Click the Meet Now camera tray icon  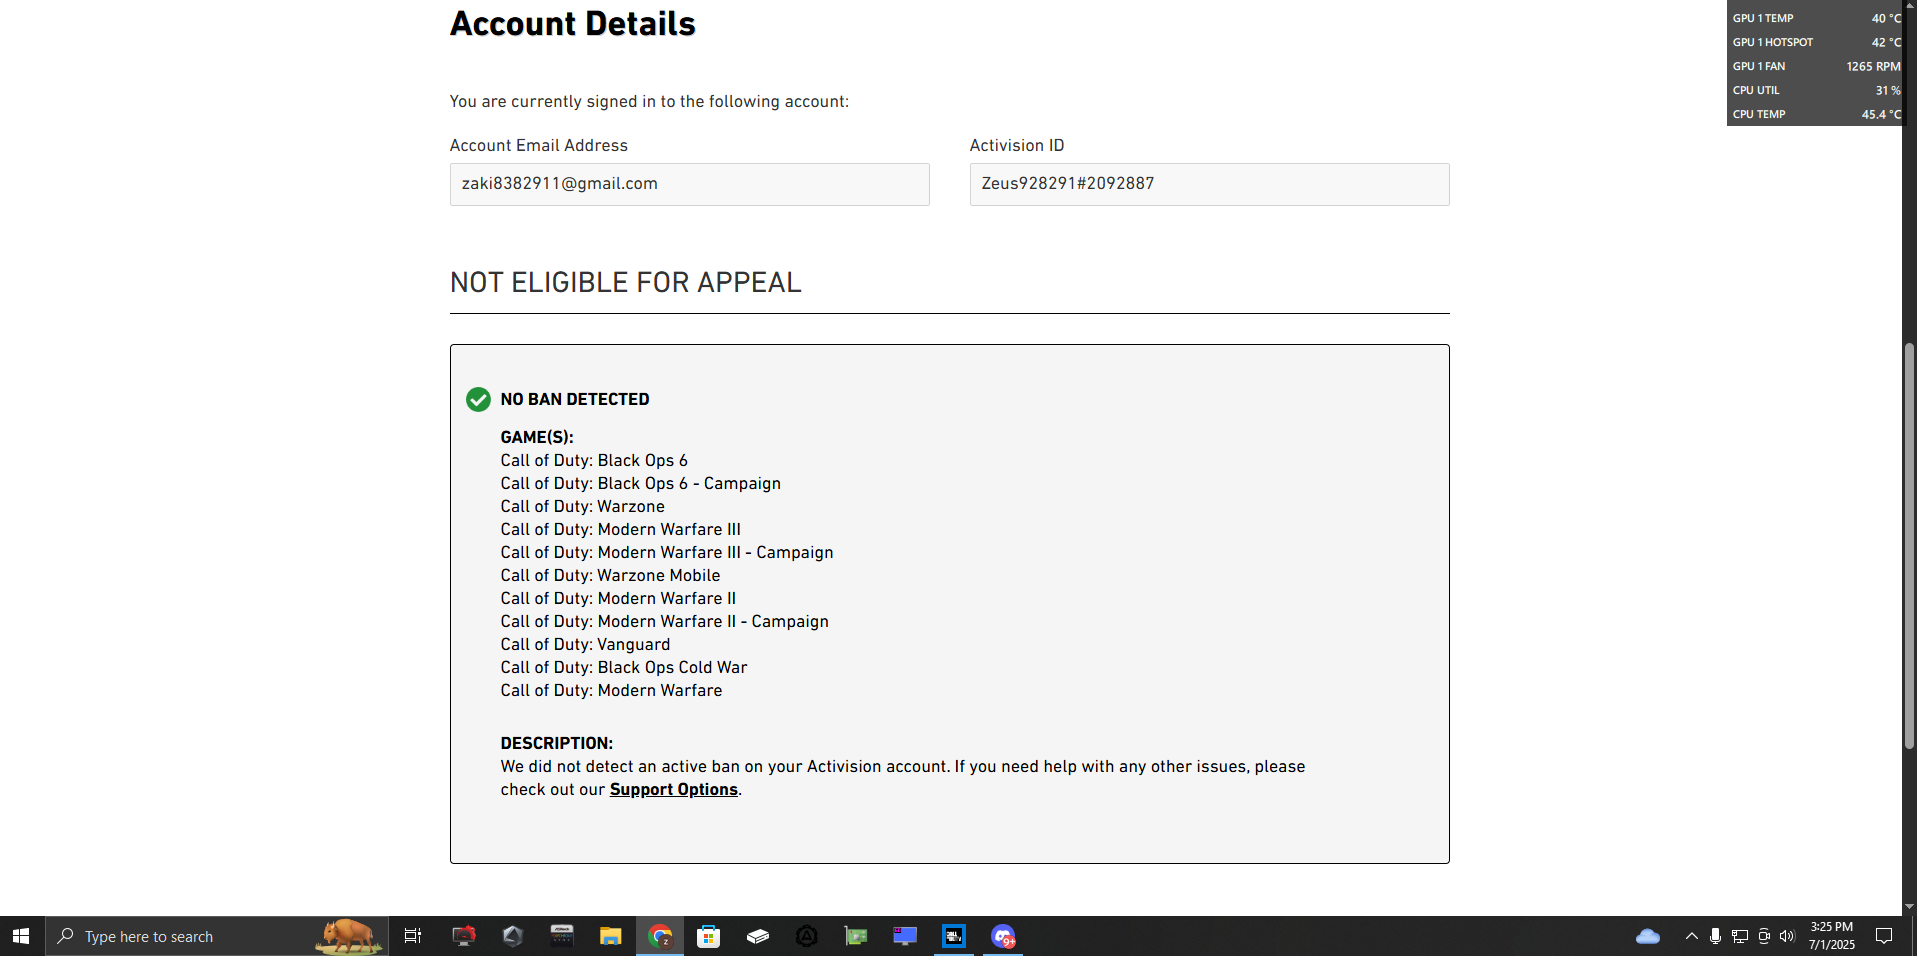coord(1764,936)
